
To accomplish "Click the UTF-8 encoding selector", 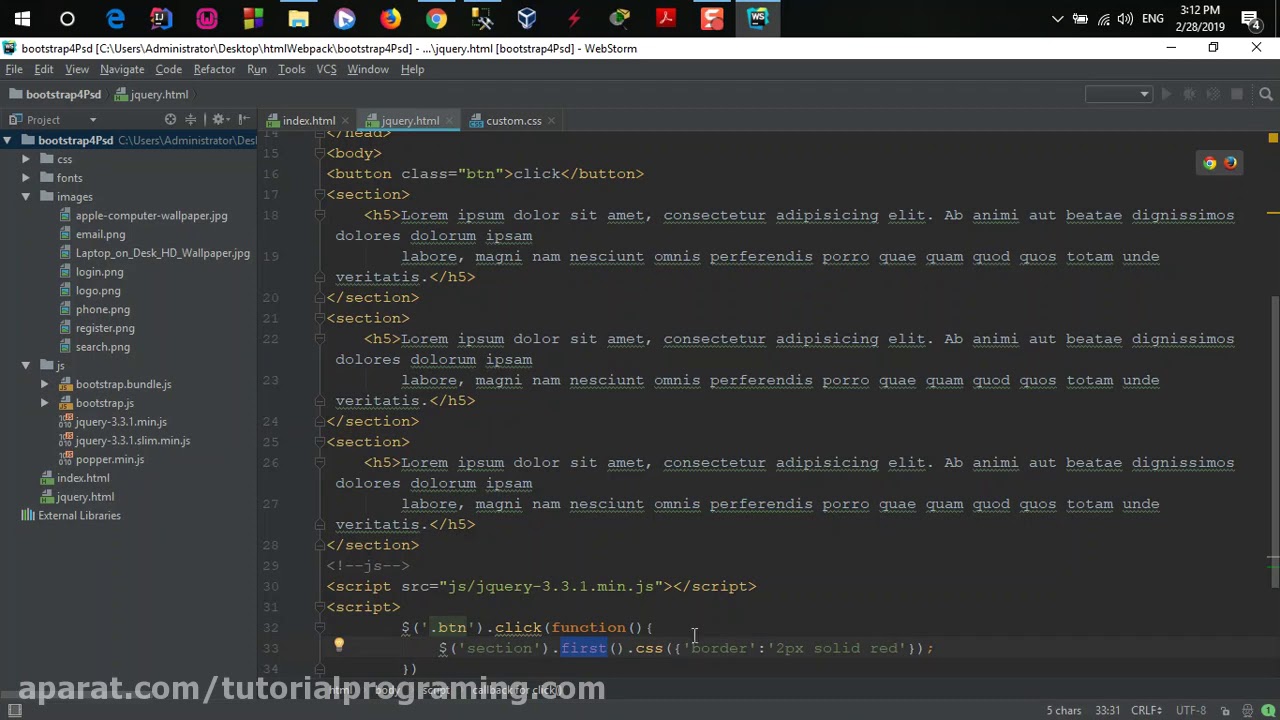I will coord(1193,710).
